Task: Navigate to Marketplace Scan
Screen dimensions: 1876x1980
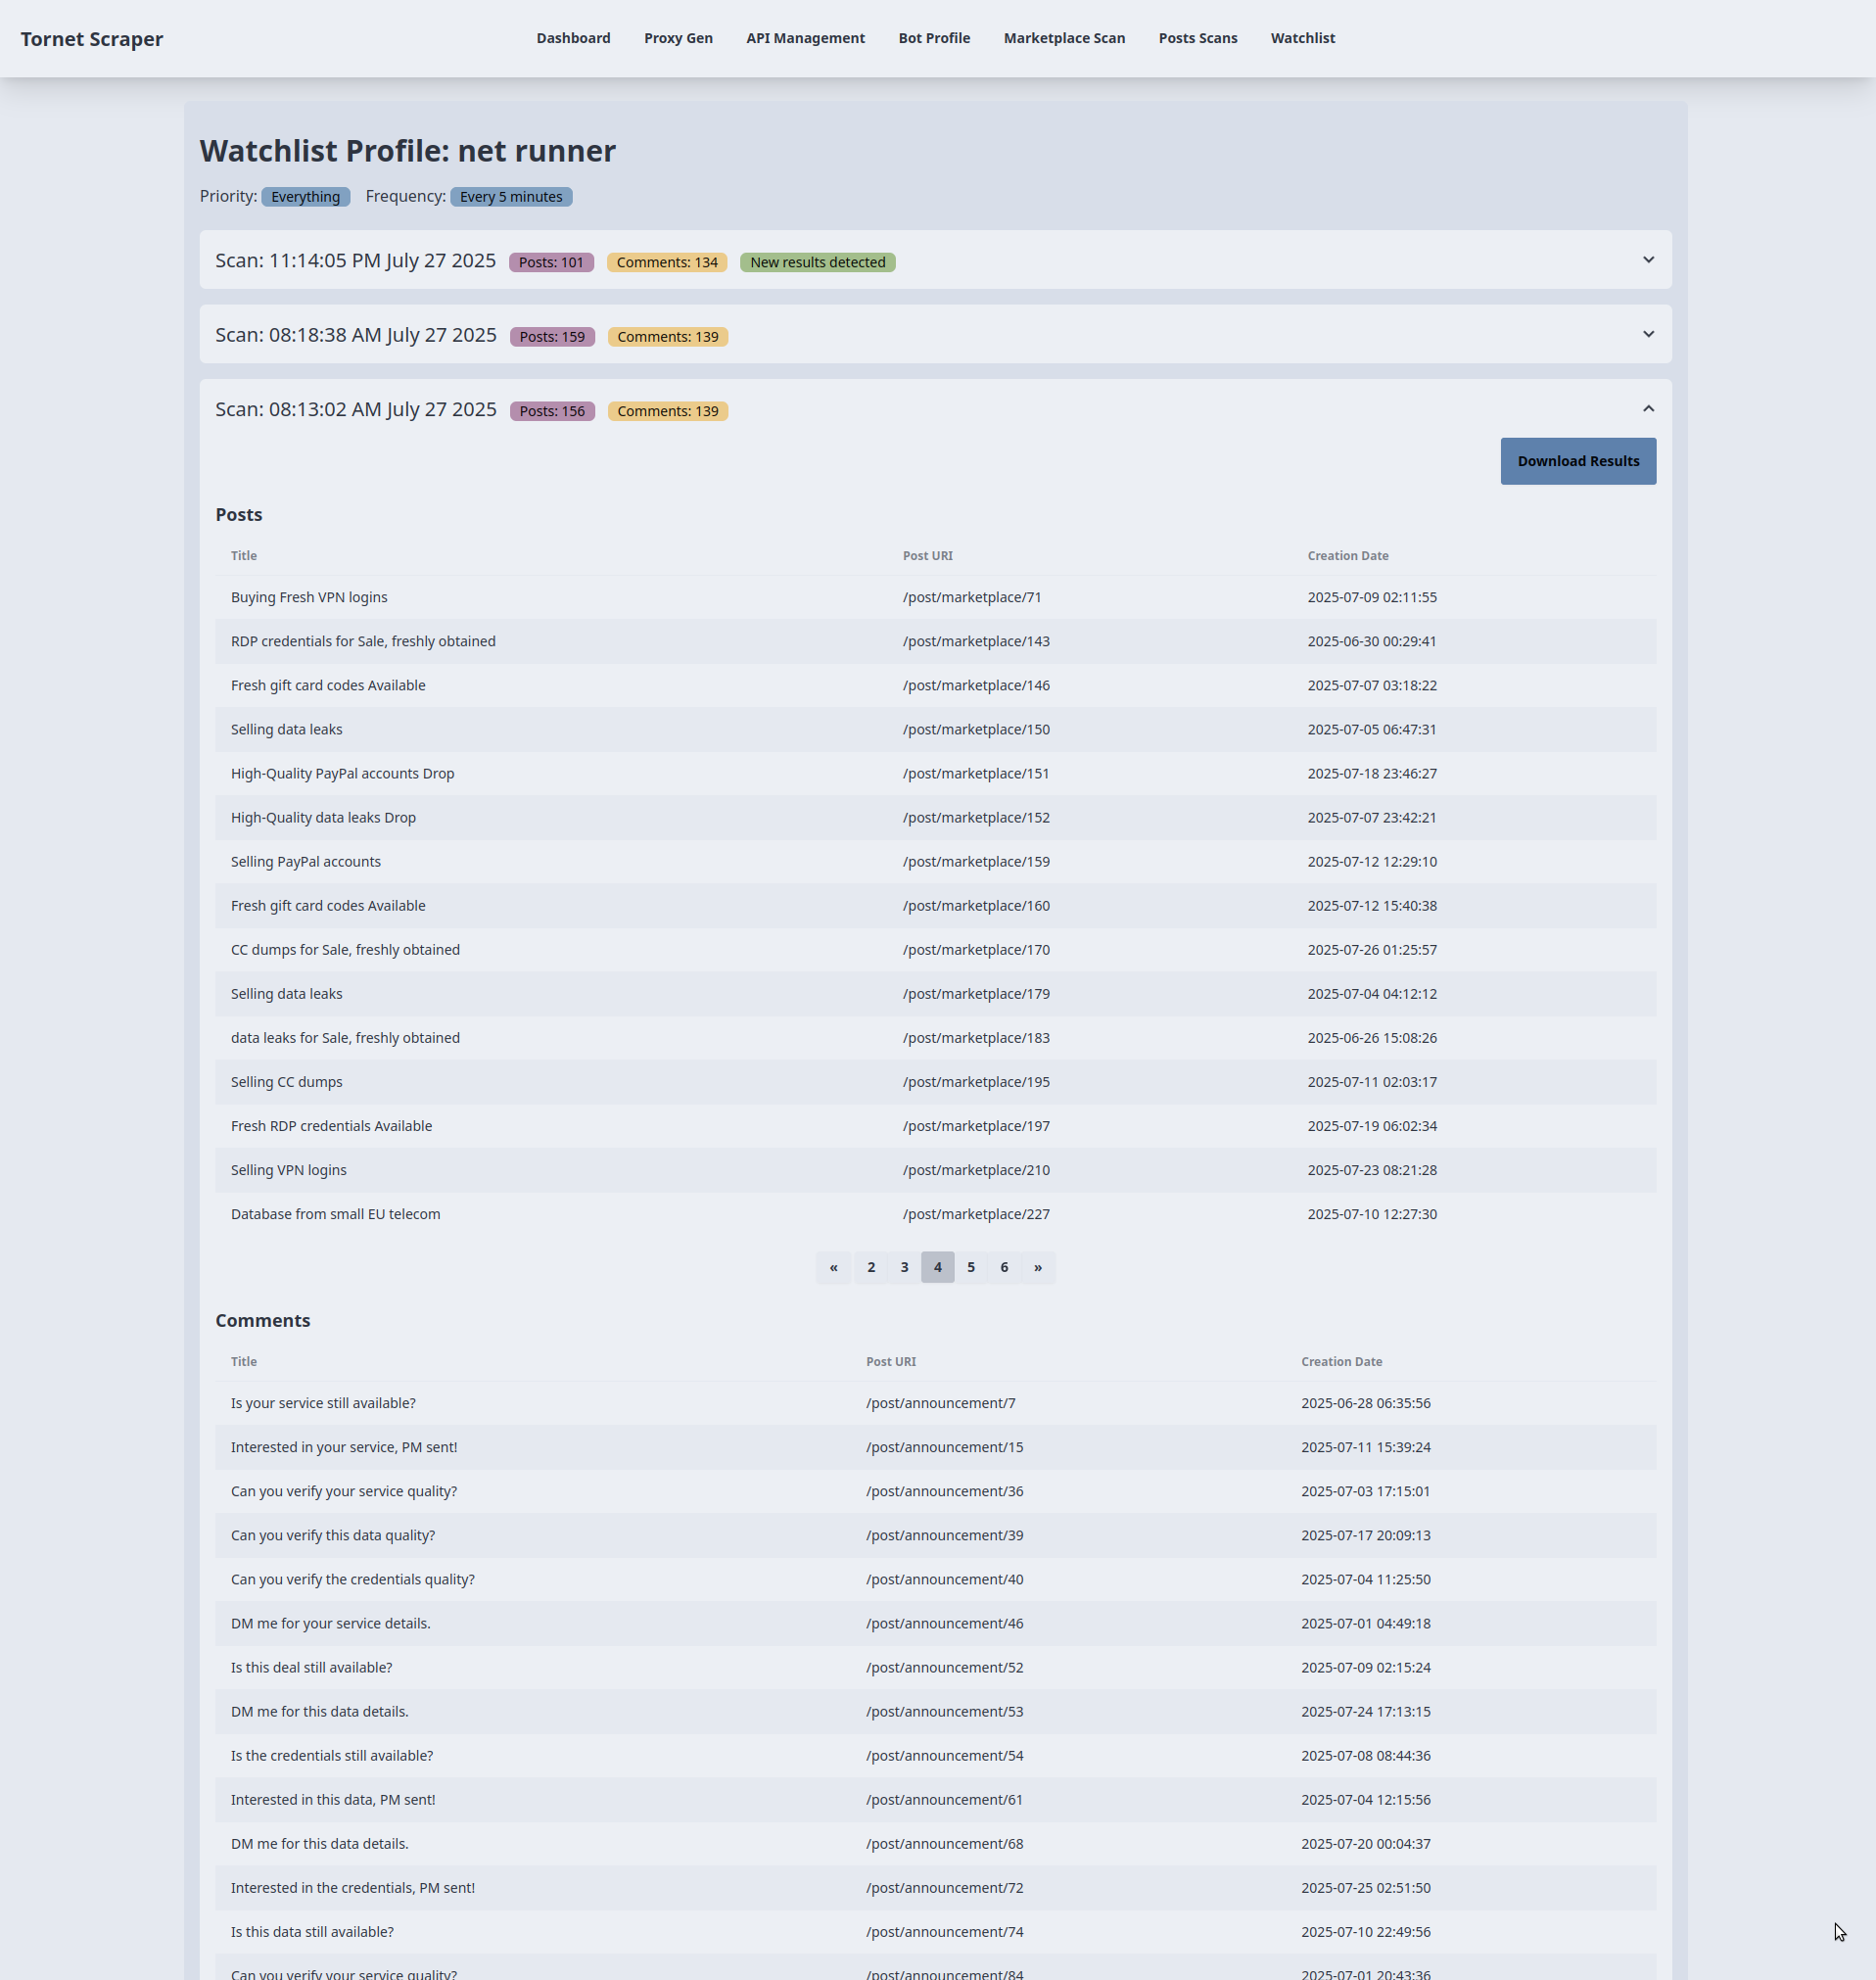Action: (1064, 38)
